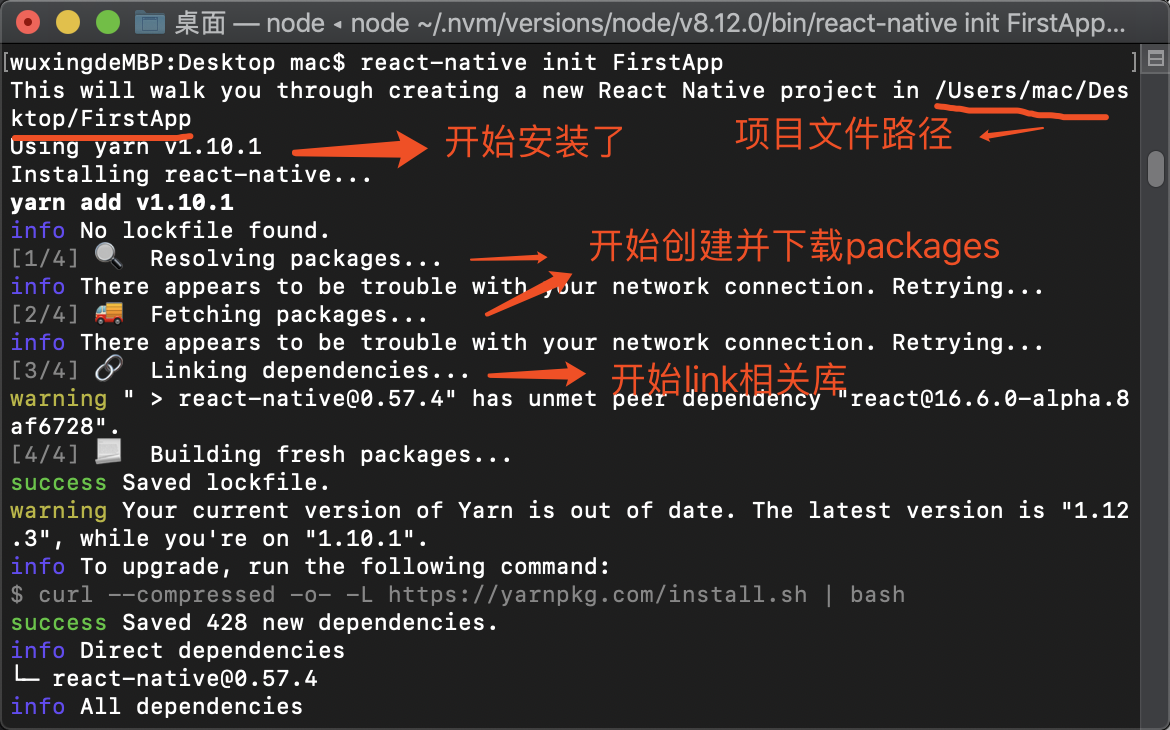Click the 'info All dependencies' line

[x=155, y=706]
